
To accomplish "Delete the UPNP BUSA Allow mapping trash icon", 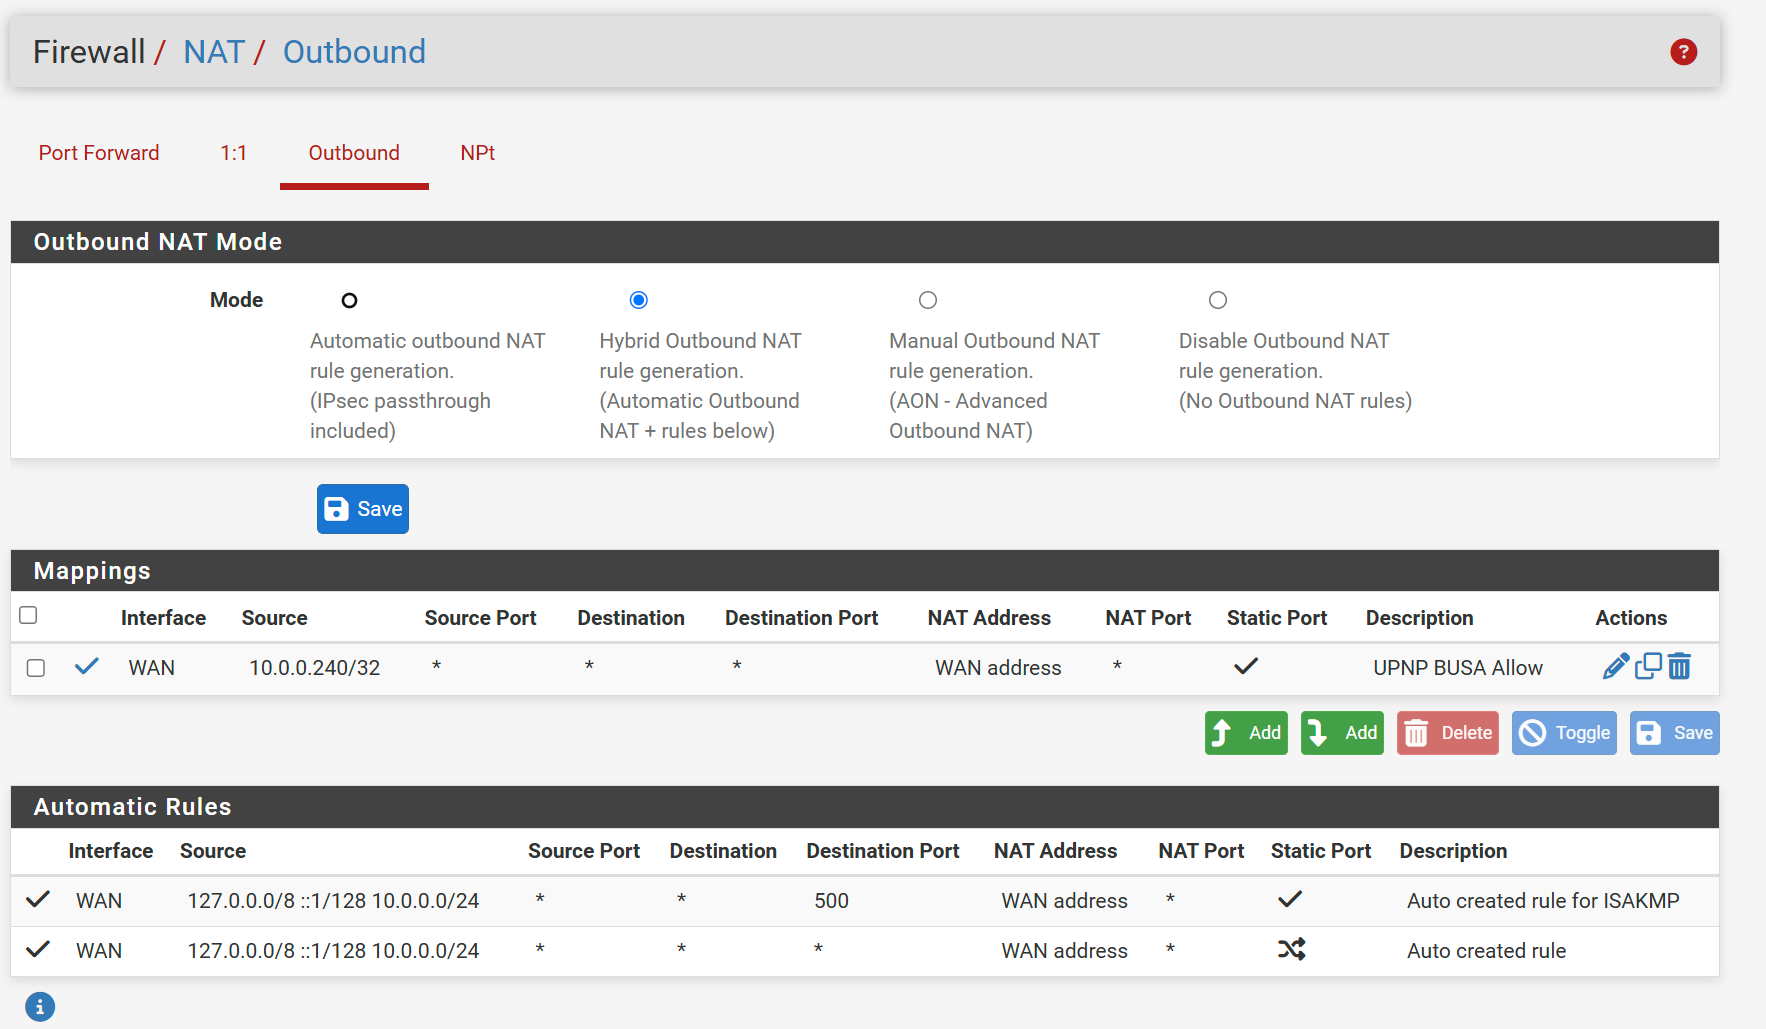I will (1679, 666).
